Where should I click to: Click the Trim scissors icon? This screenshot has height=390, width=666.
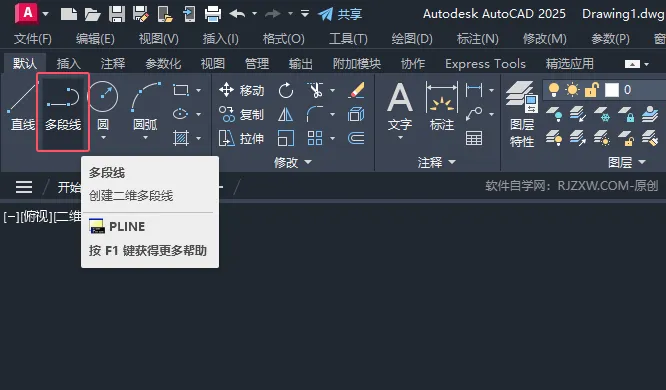[x=315, y=90]
